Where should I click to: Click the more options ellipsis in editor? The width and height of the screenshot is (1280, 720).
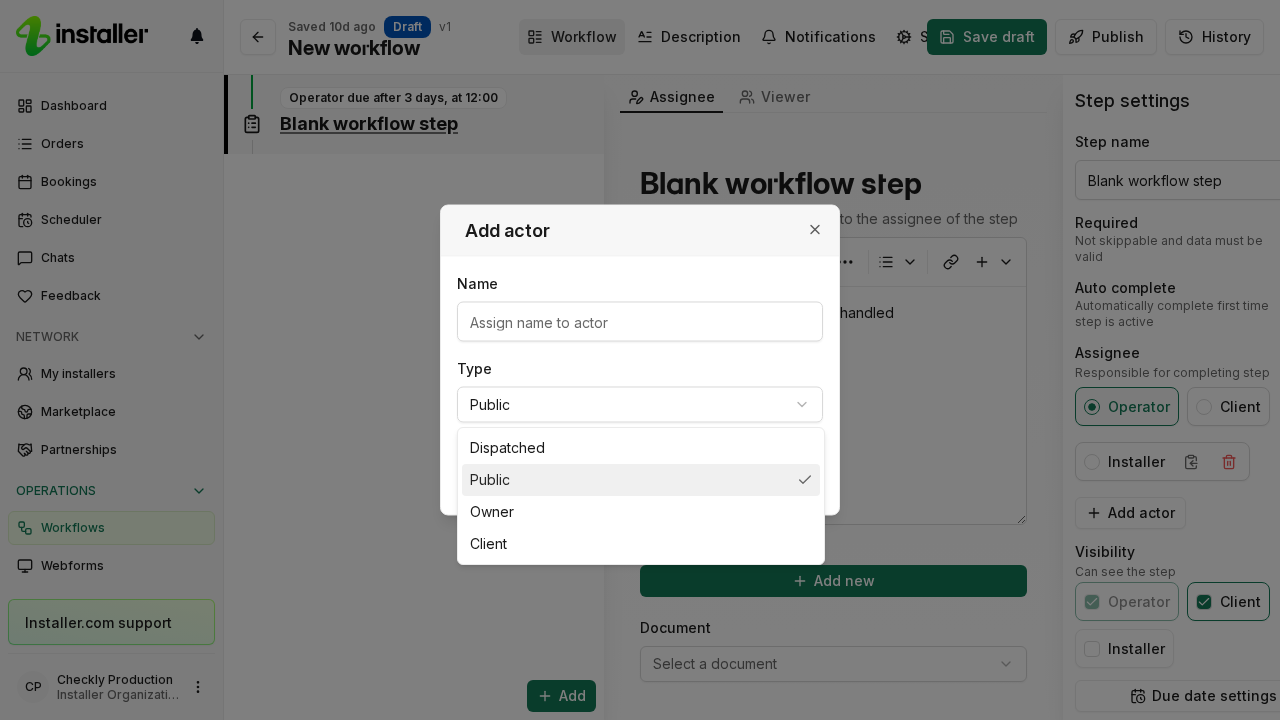tap(846, 262)
